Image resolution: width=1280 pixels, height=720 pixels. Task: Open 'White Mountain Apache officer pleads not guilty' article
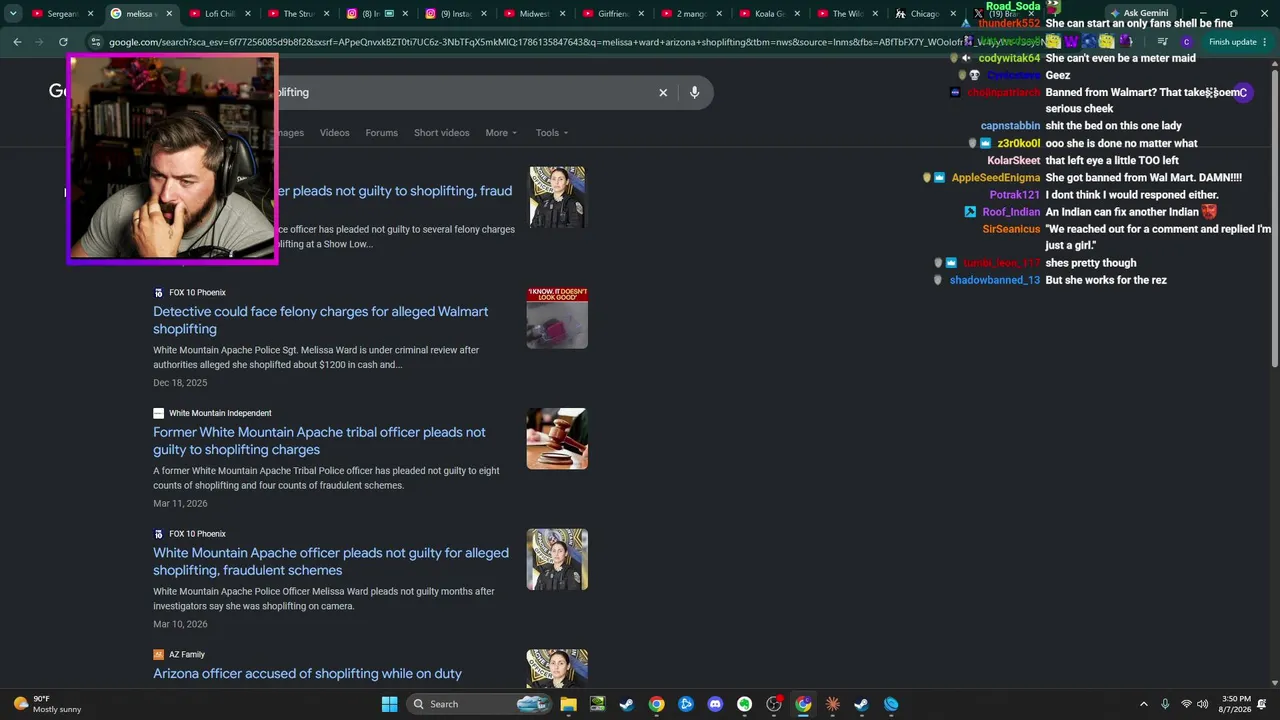tap(331, 562)
